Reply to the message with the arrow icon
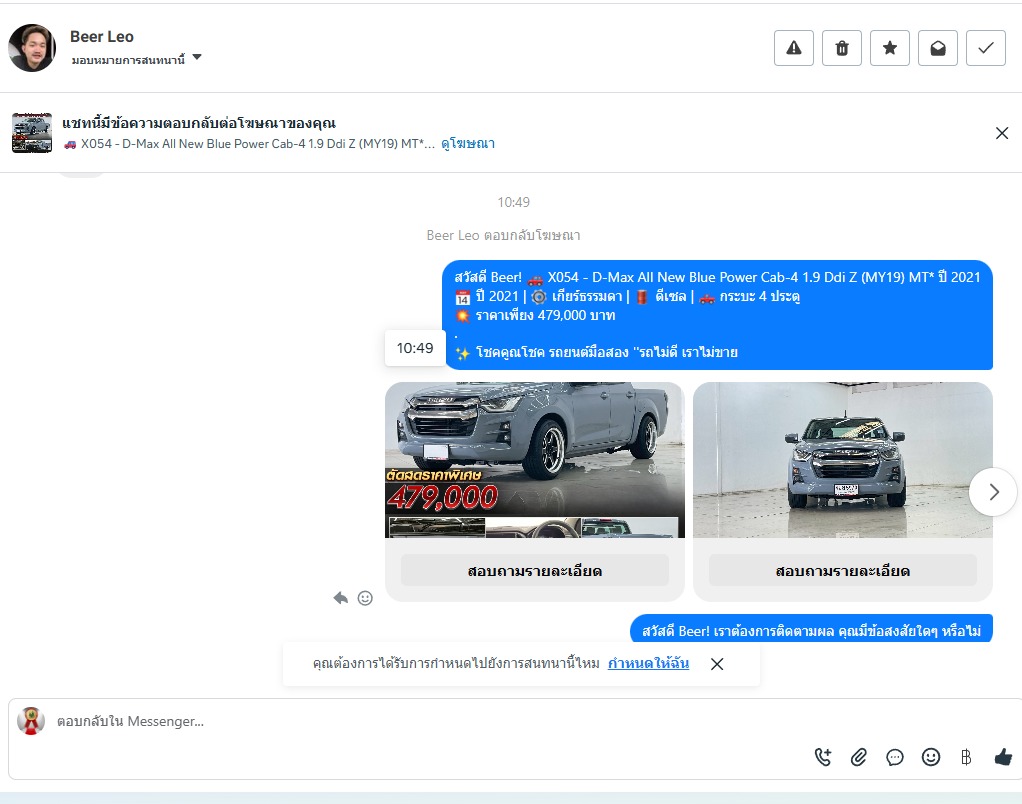 (340, 597)
